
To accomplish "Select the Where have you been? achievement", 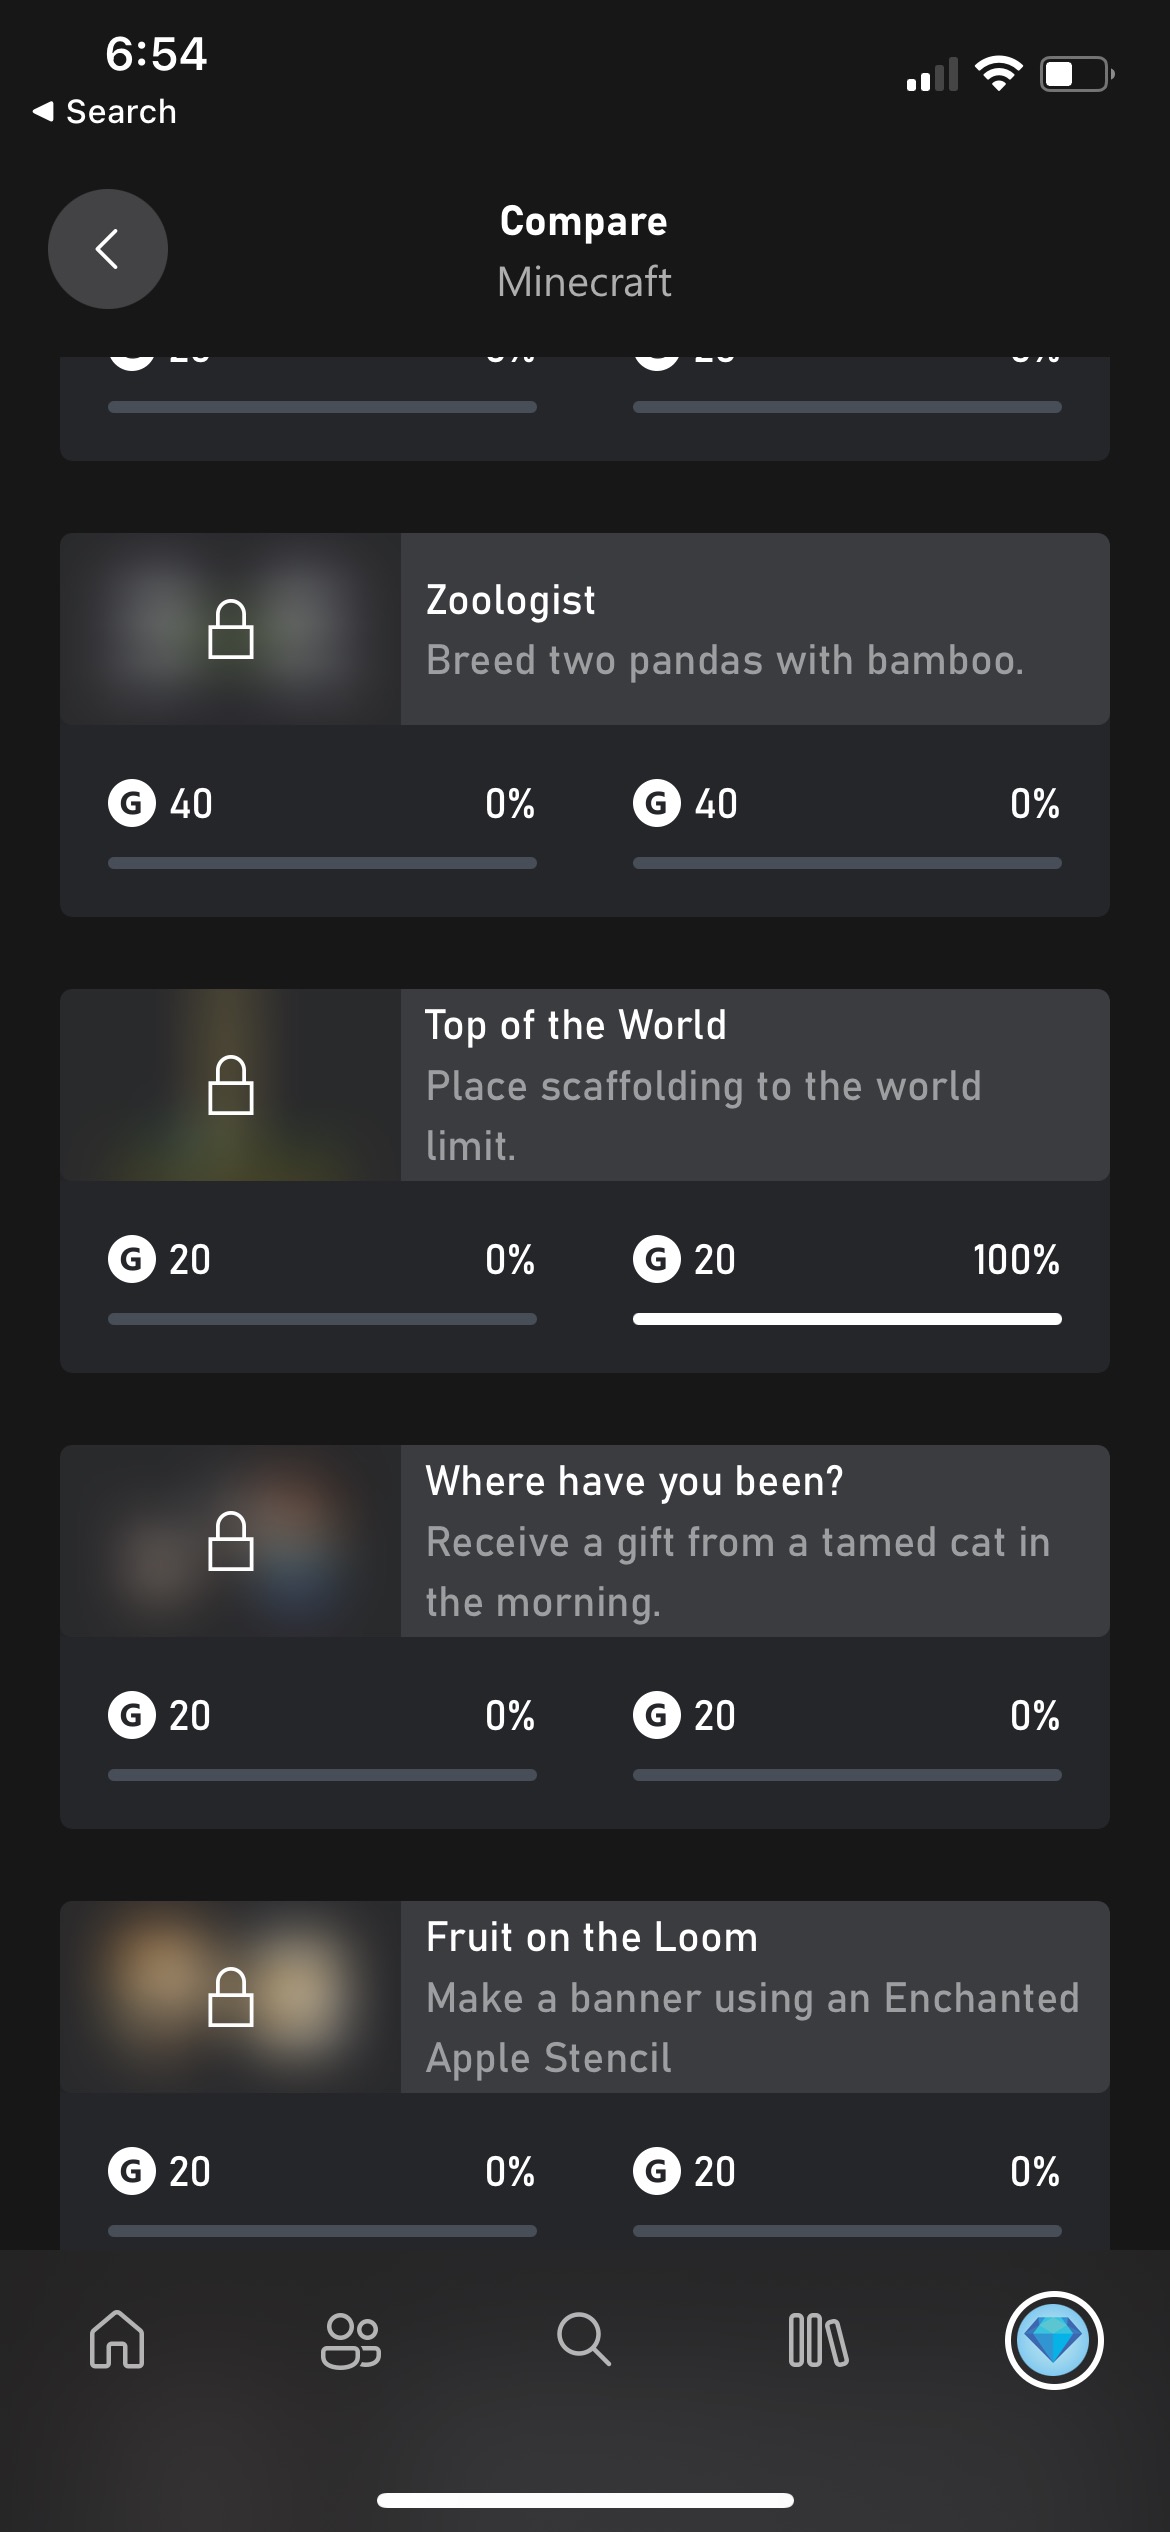I will 634,1481.
